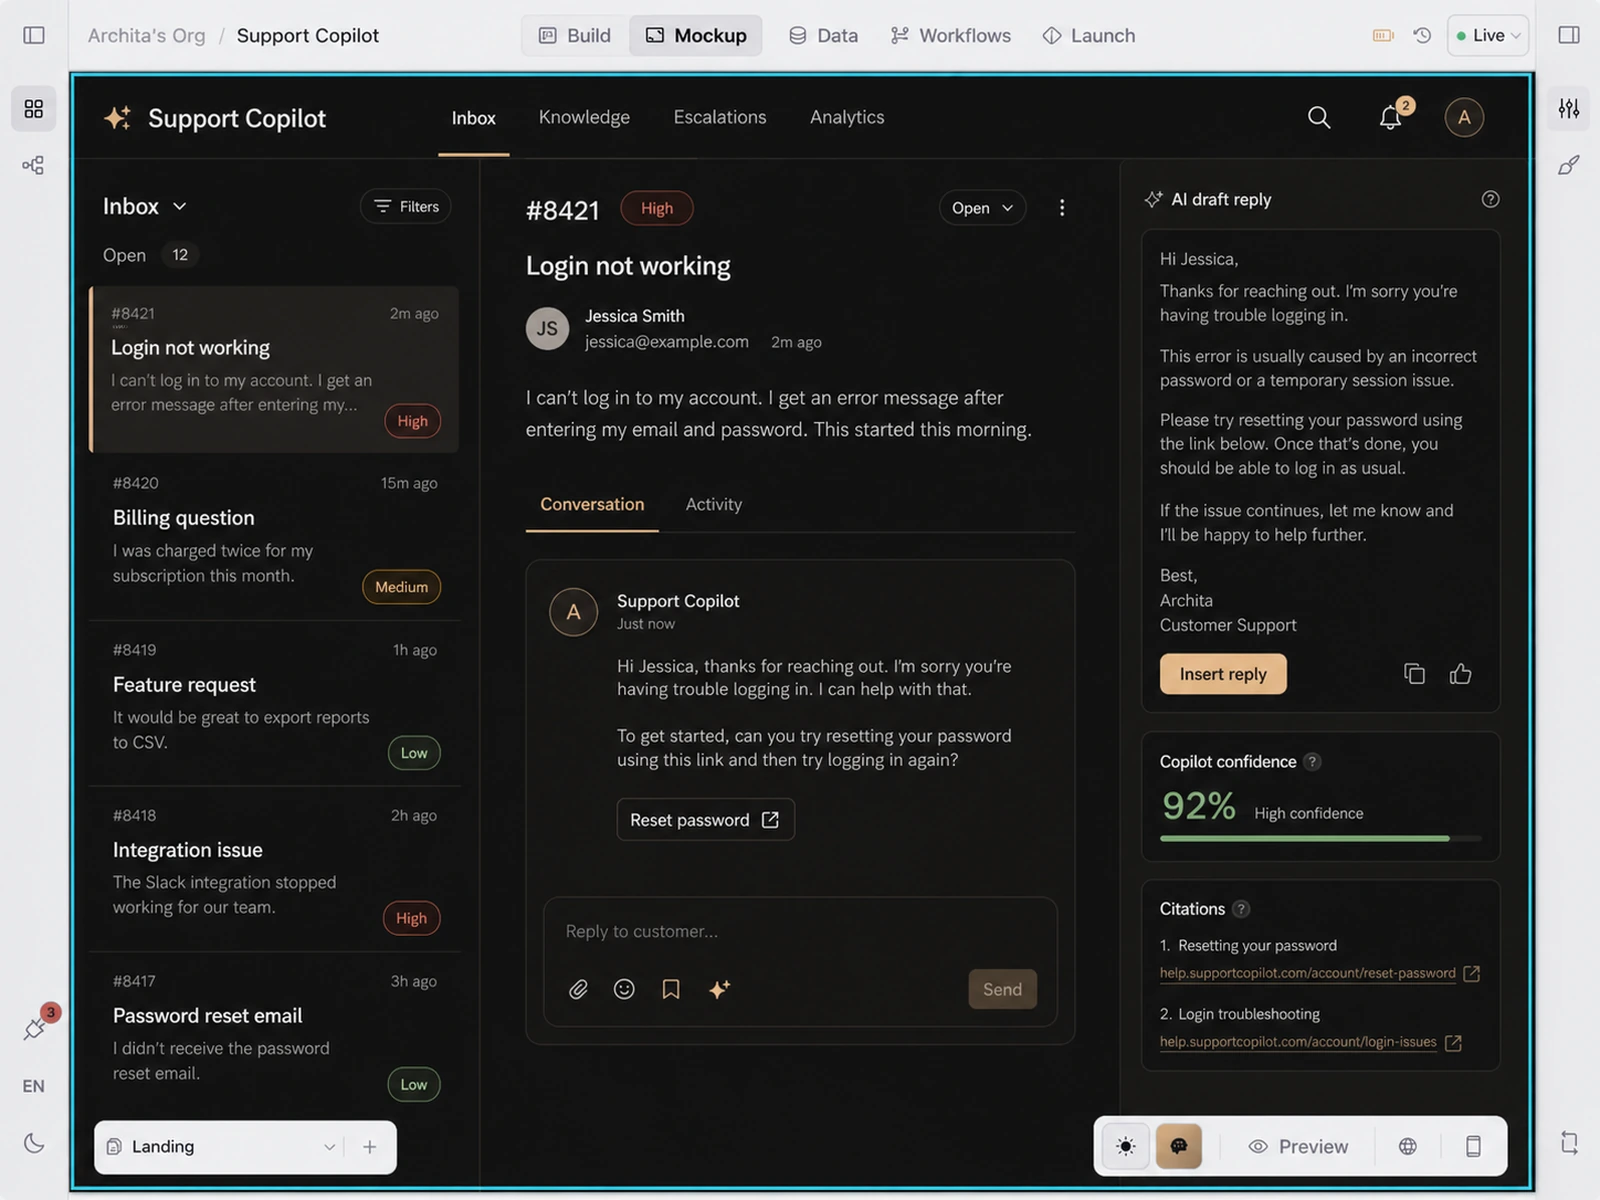The height and width of the screenshot is (1200, 1600).
Task: Open version history clock icon
Action: tap(1422, 35)
